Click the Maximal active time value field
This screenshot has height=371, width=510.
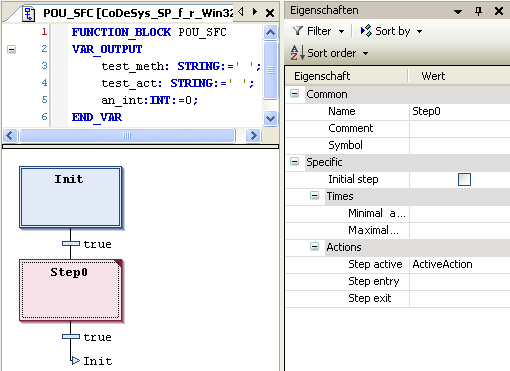tap(460, 230)
